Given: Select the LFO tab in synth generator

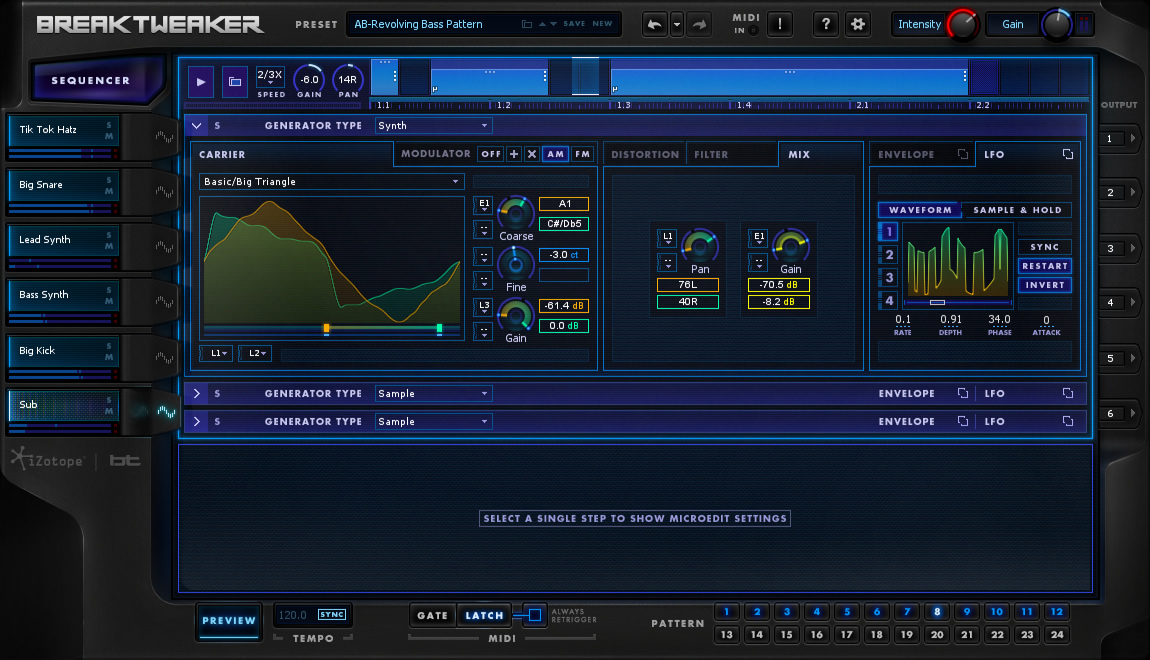Looking at the screenshot, I should coord(995,155).
